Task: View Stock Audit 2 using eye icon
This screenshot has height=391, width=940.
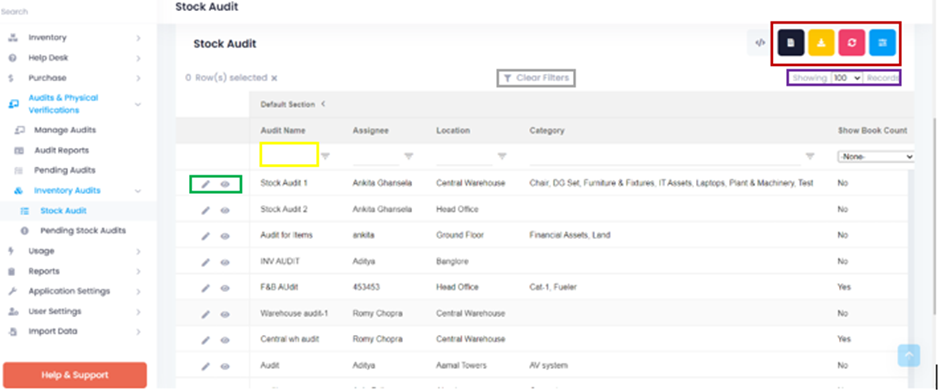Action: 225,210
